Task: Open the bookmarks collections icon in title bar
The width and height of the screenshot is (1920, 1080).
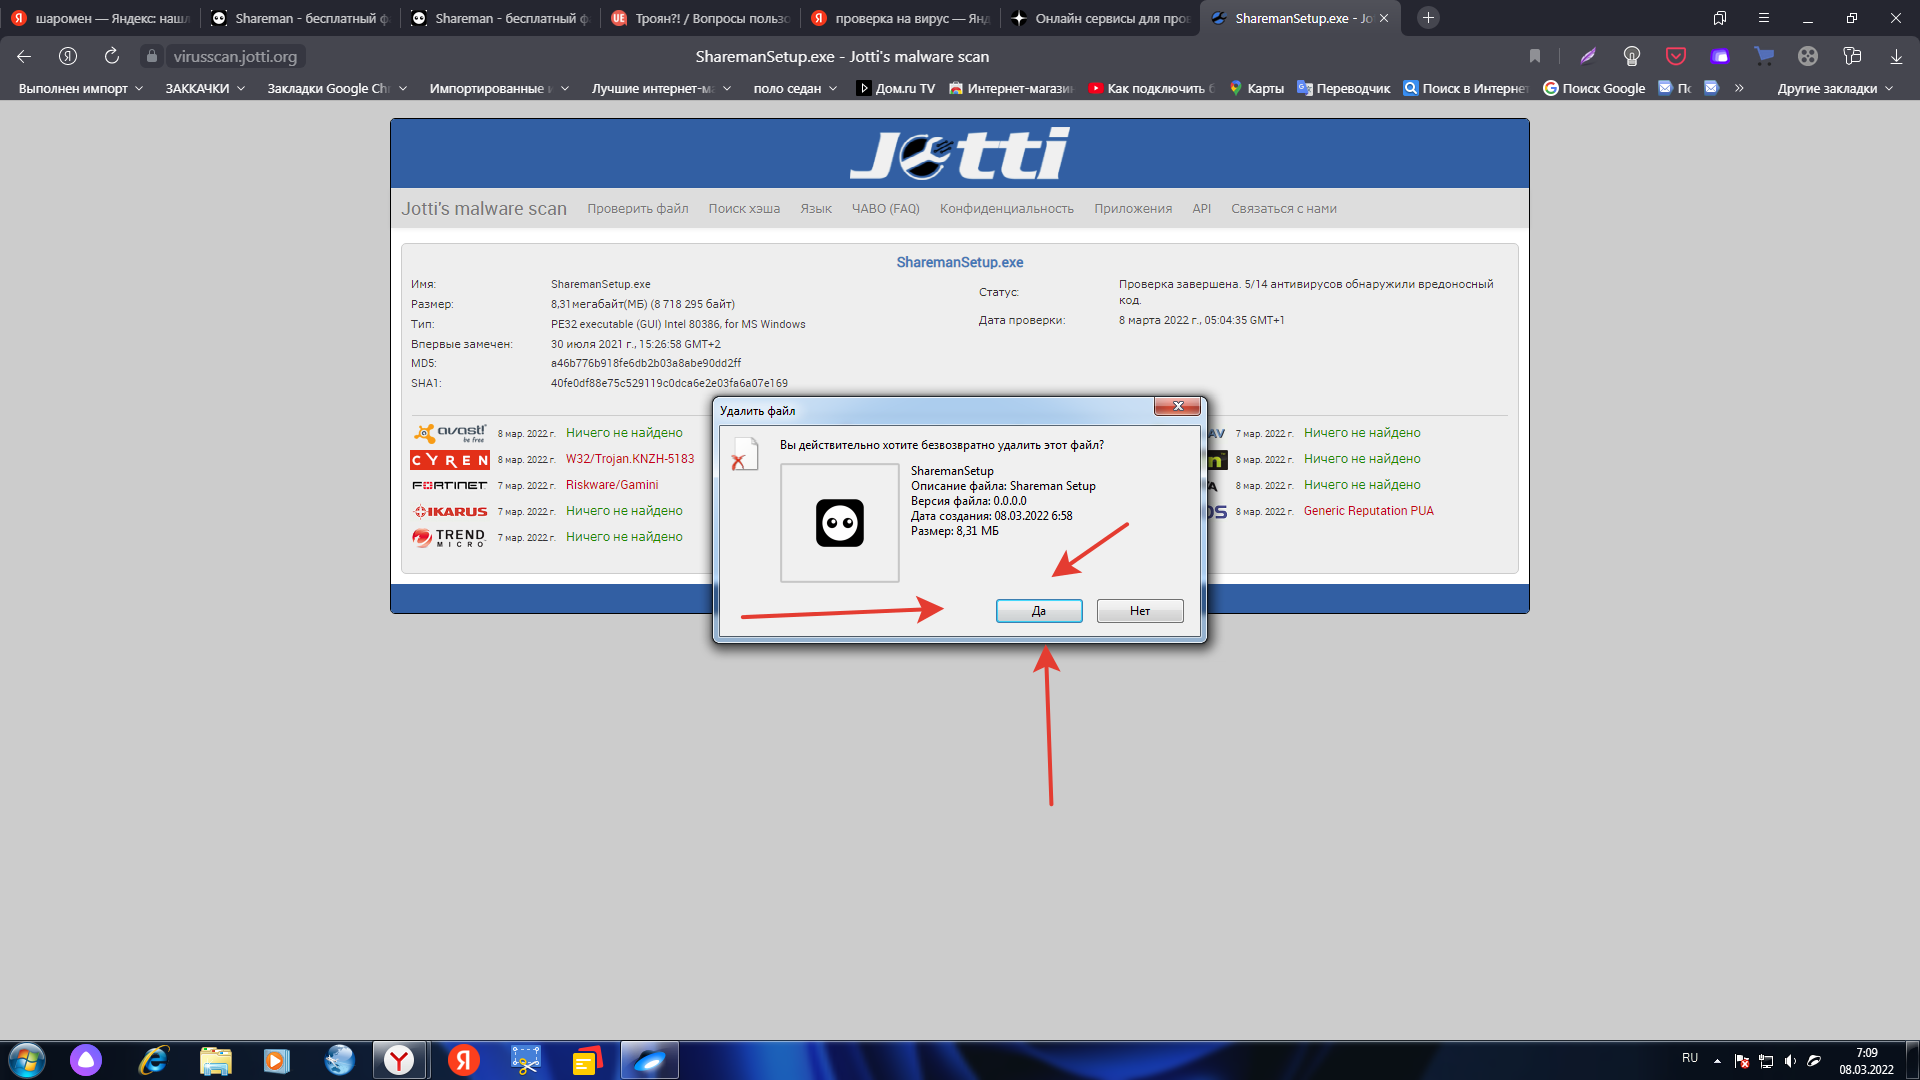Action: coord(1720,18)
